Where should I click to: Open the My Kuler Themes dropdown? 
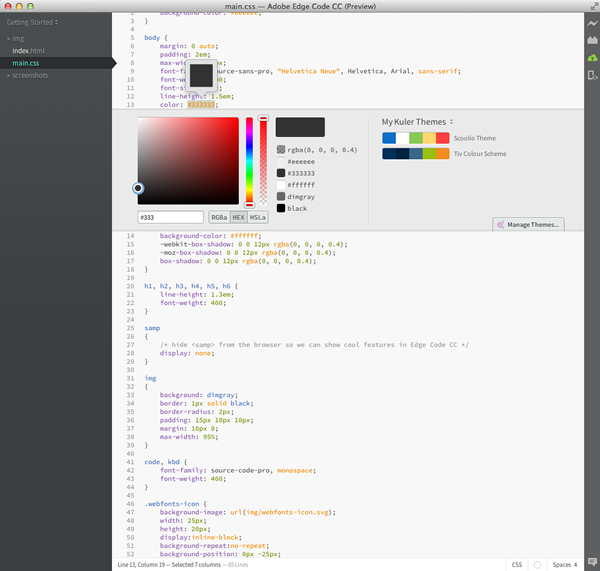[x=417, y=122]
